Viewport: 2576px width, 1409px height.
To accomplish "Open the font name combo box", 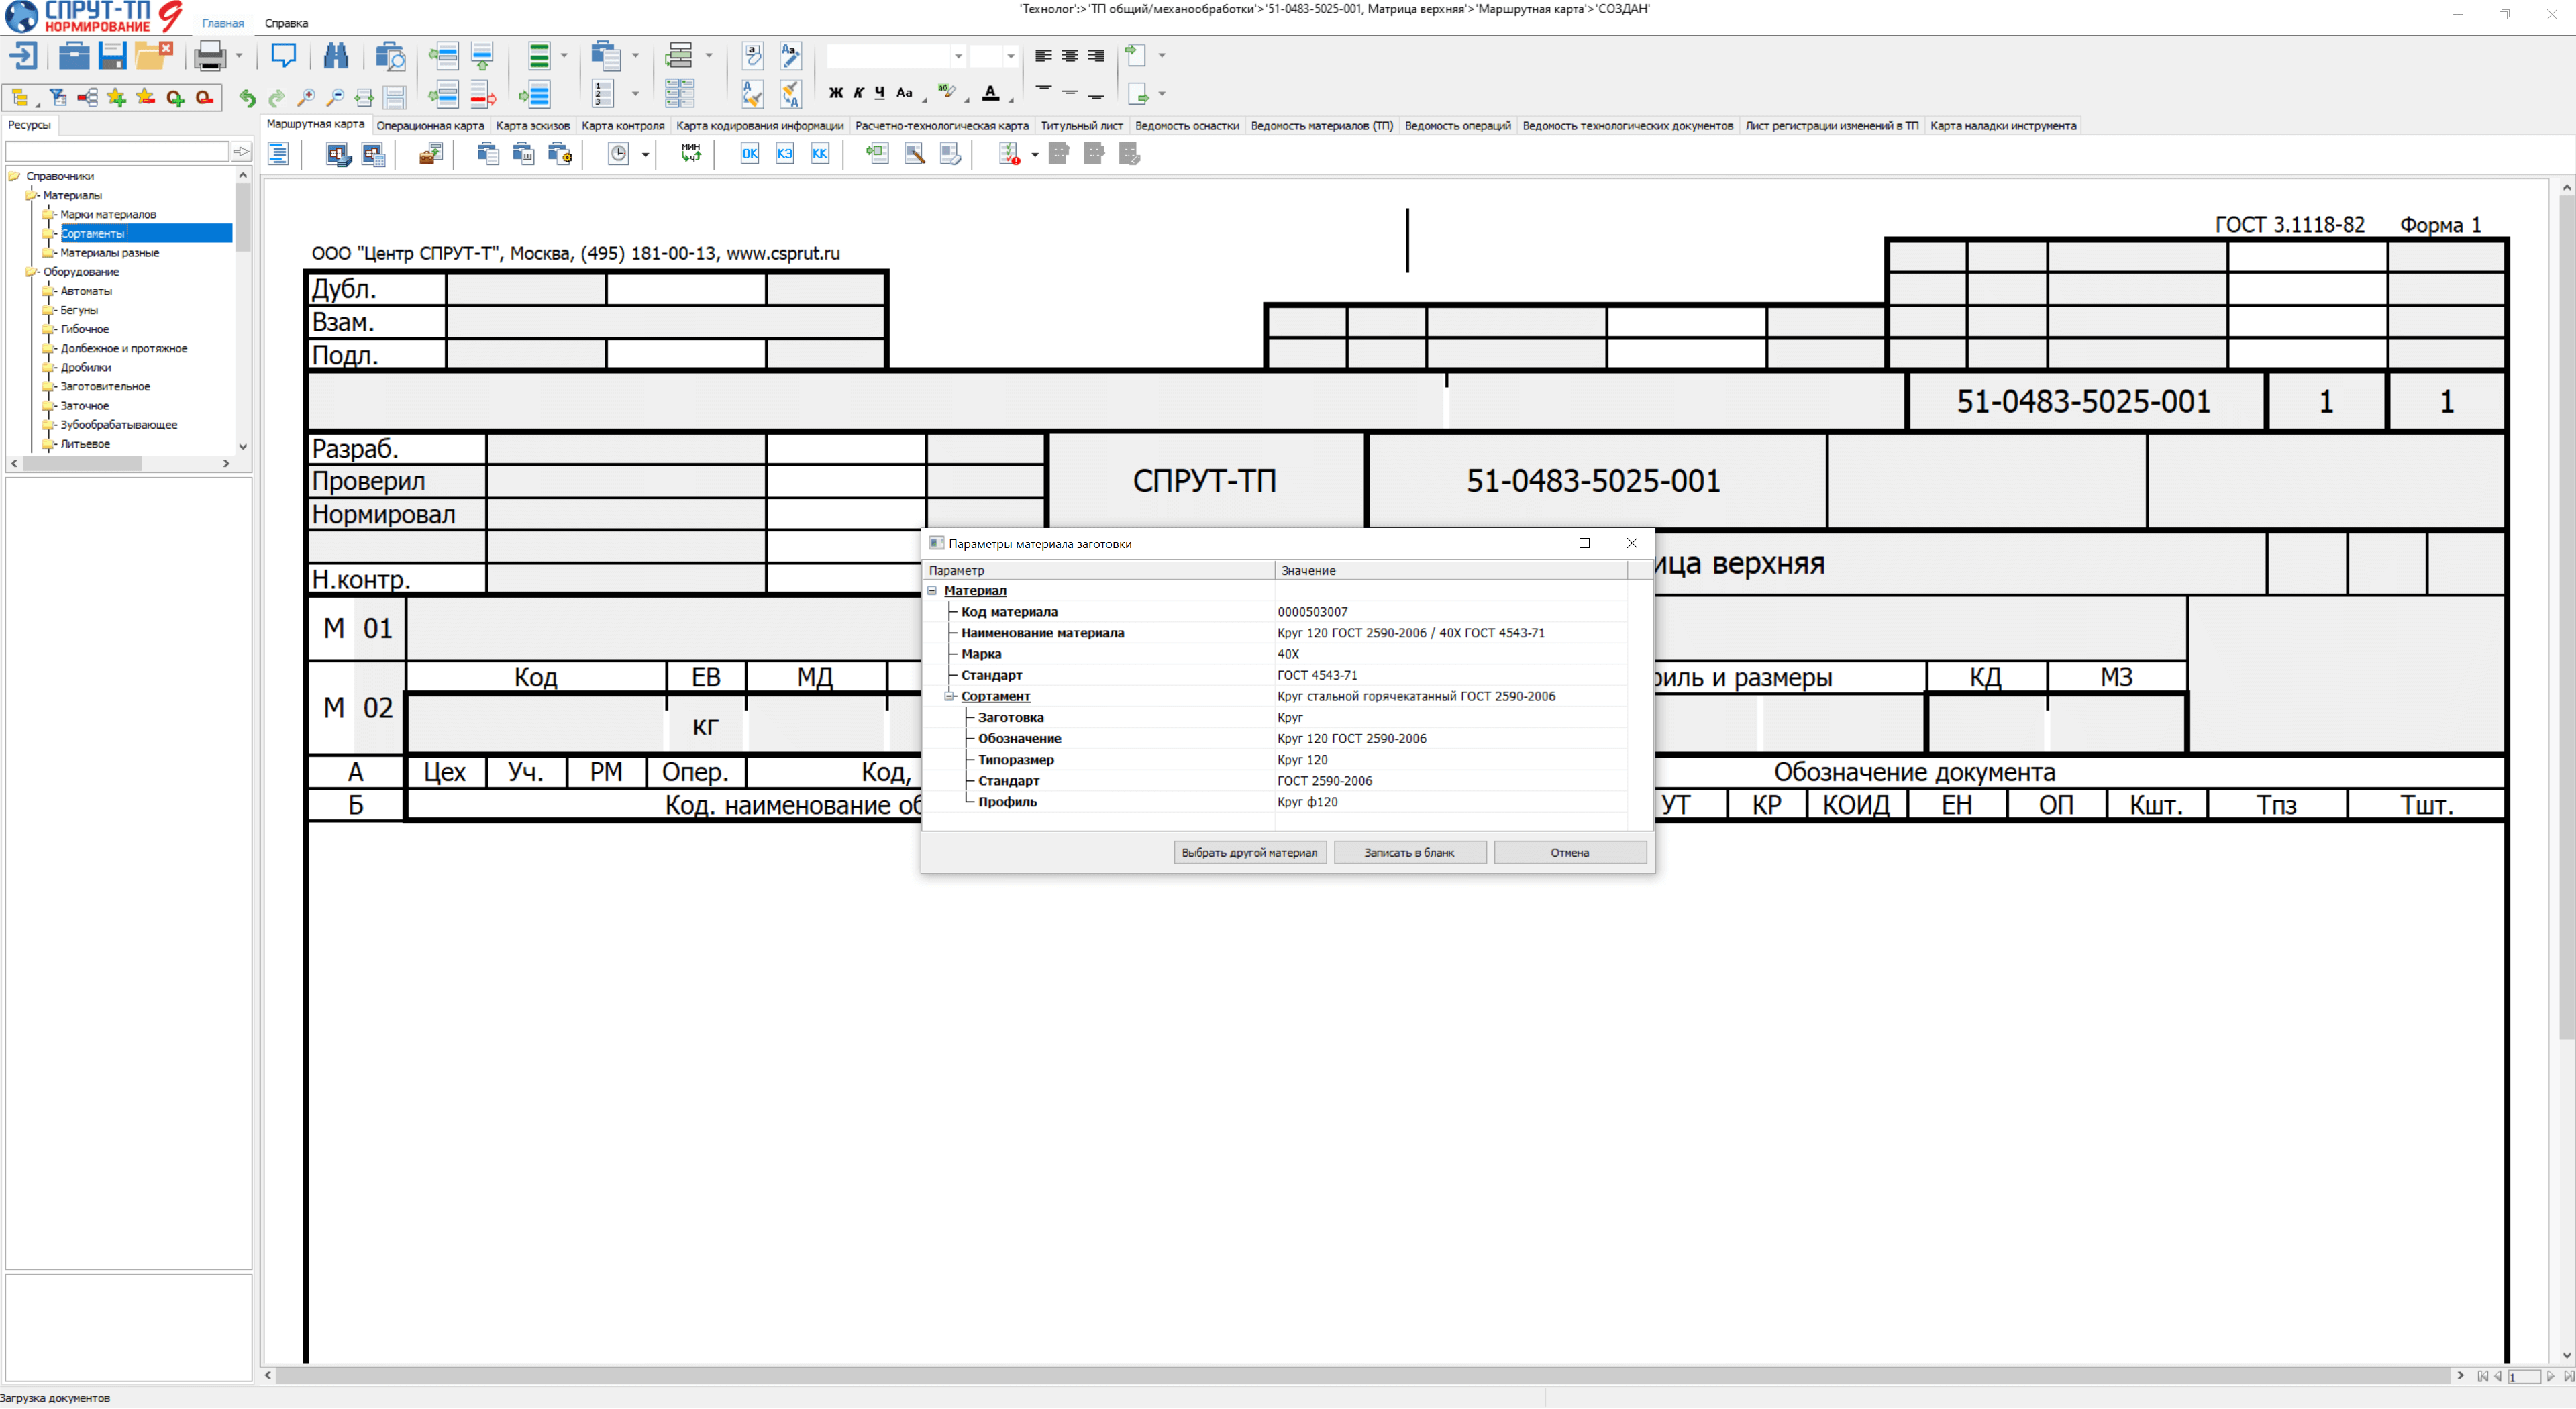I will pyautogui.click(x=895, y=56).
